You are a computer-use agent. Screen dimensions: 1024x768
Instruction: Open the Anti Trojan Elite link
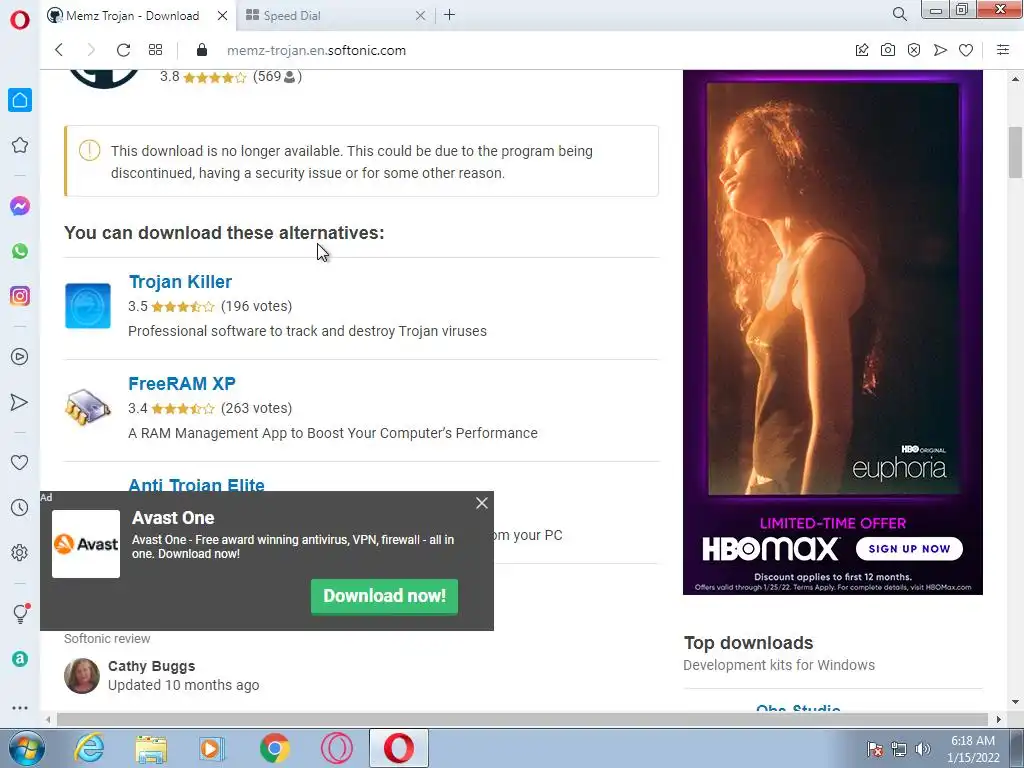197,485
